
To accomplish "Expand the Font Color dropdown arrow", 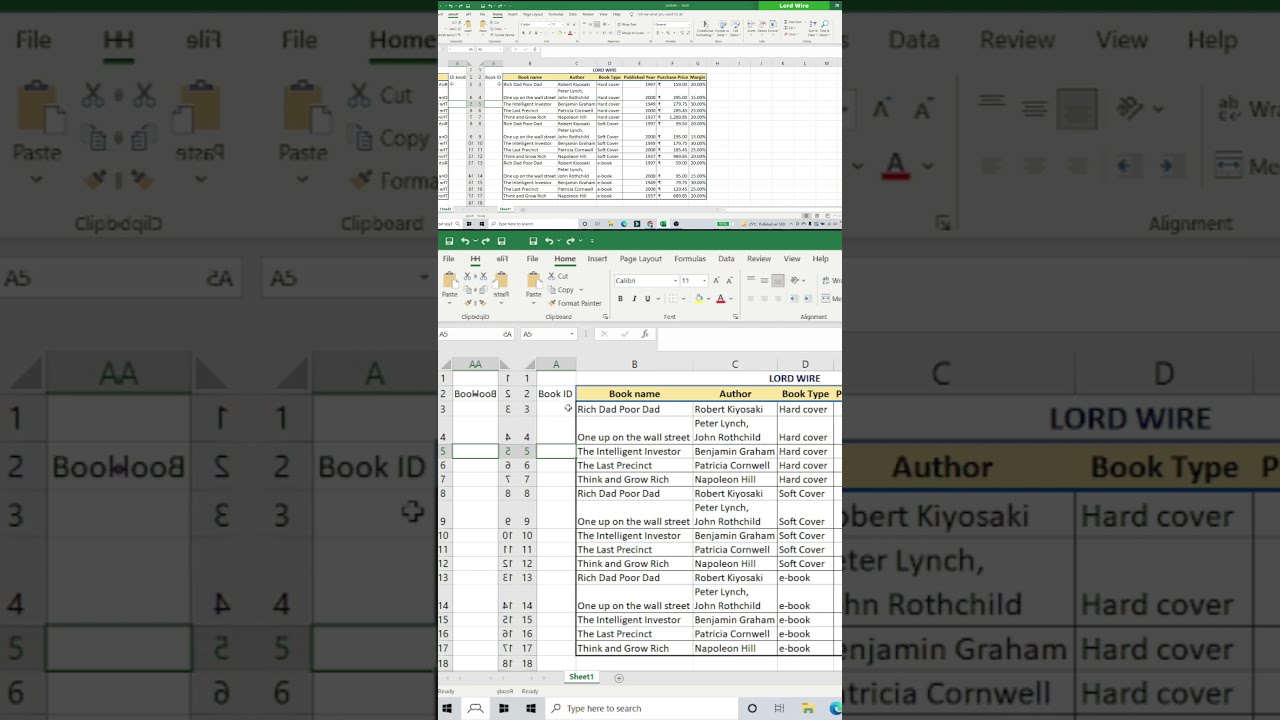I will pos(730,299).
